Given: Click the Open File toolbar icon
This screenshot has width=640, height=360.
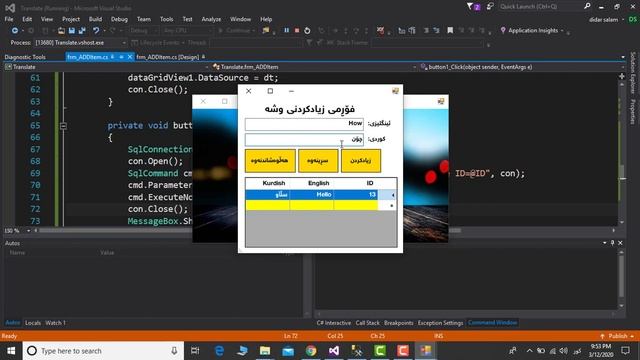Looking at the screenshot, I should coord(61,31).
